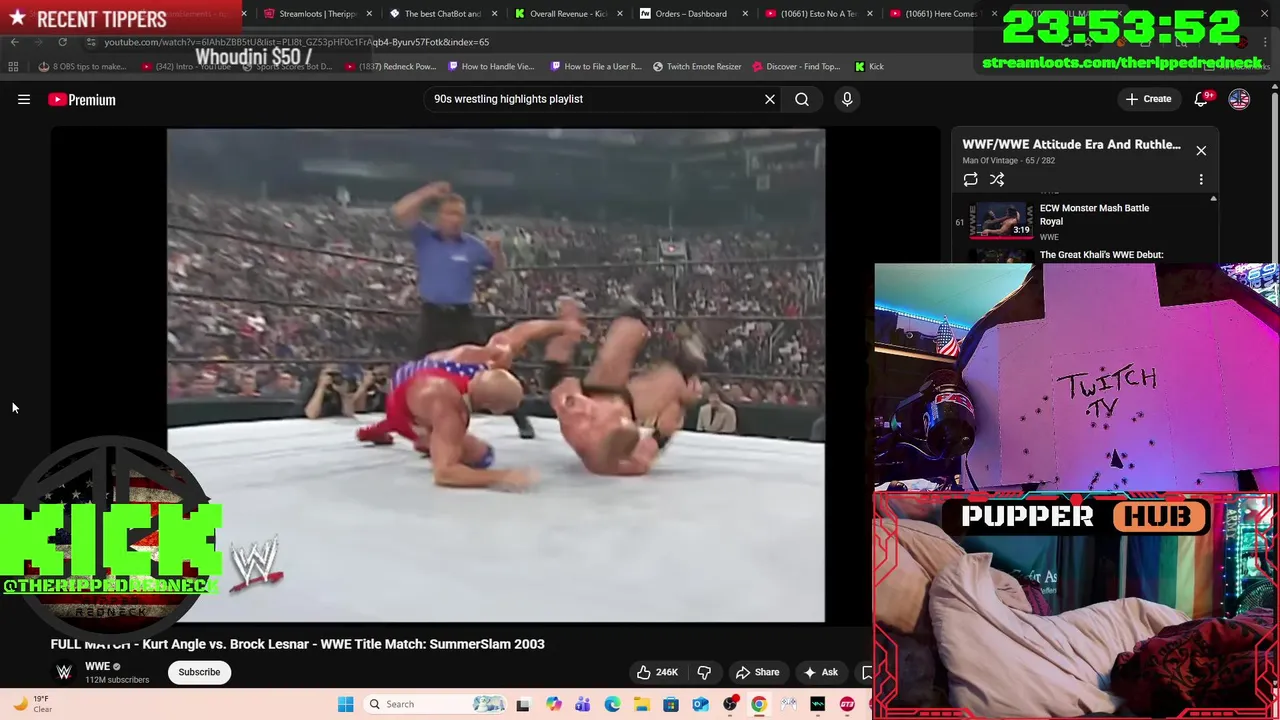Open '8 OBS tips to make' bookmark
Viewport: 1280px width, 720px height.
[x=82, y=66]
